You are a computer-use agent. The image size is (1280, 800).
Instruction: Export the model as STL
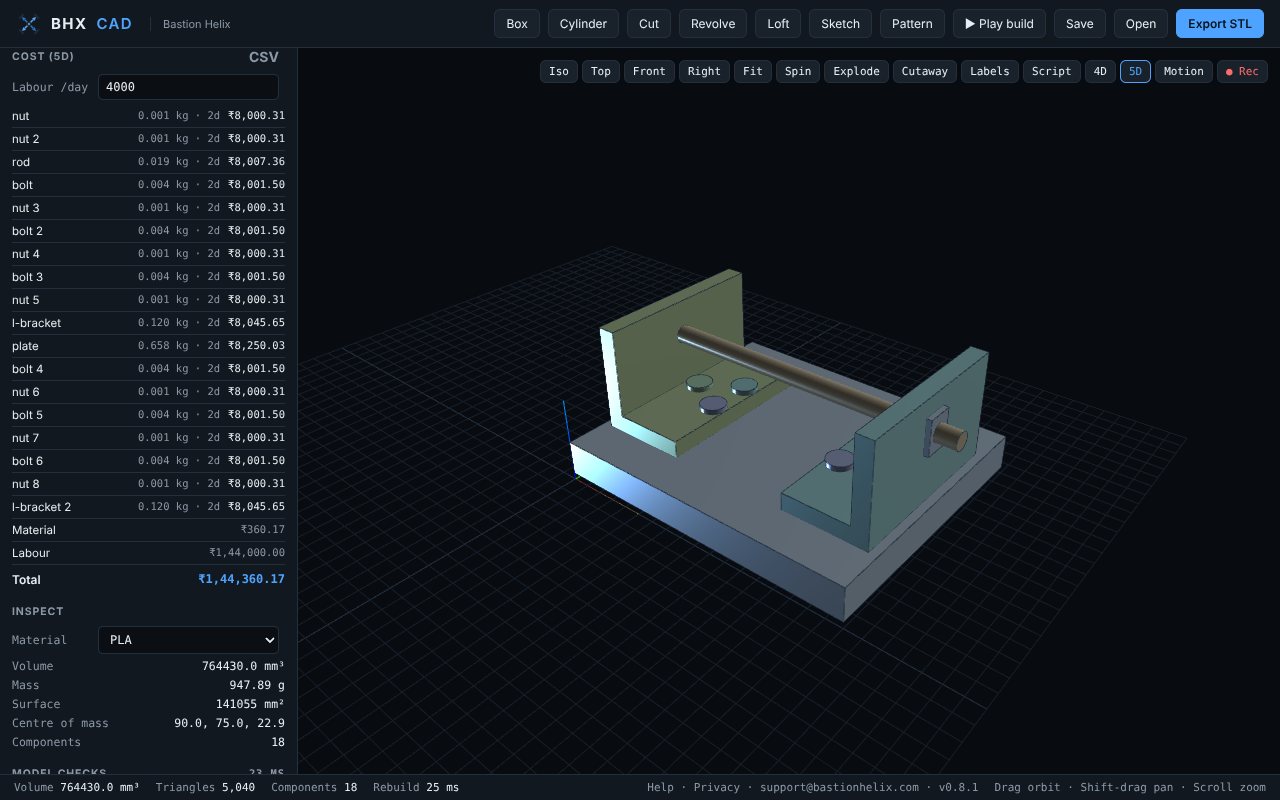pos(1220,24)
